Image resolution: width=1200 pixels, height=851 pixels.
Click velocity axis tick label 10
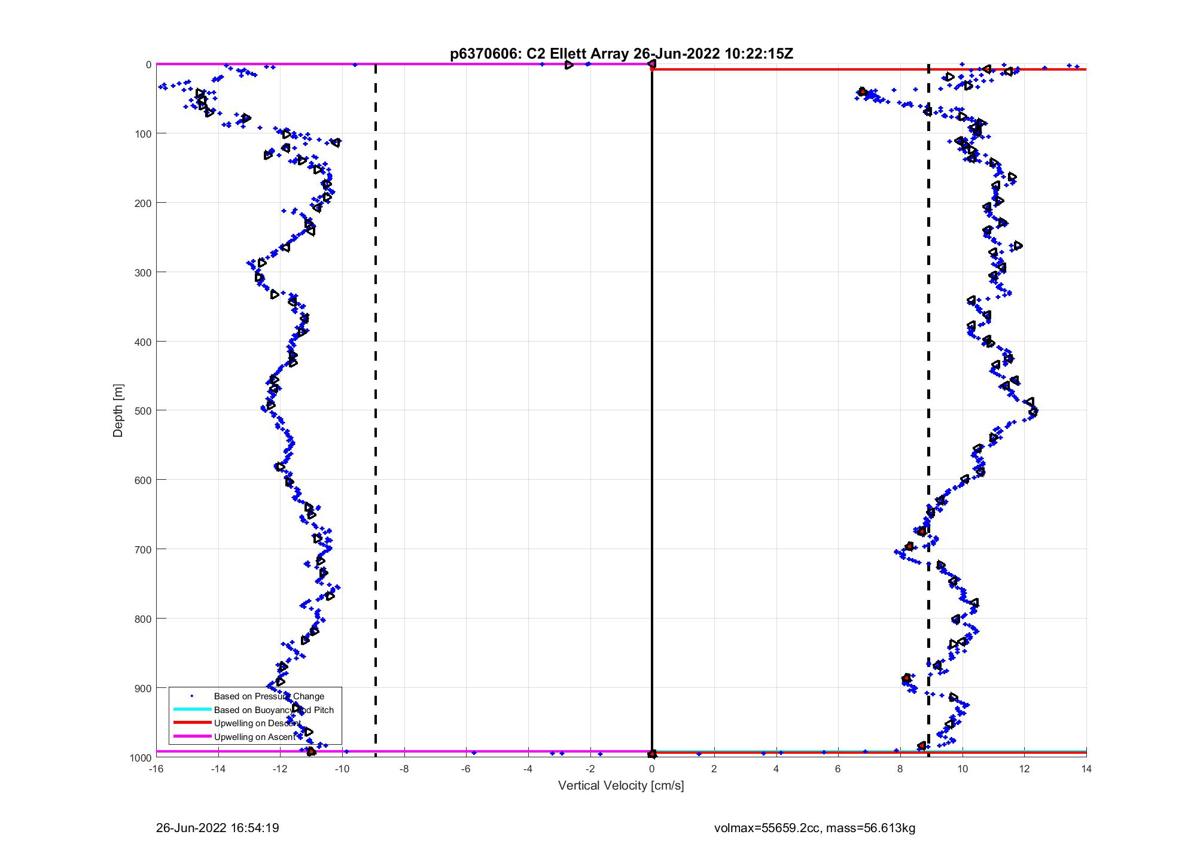[962, 769]
